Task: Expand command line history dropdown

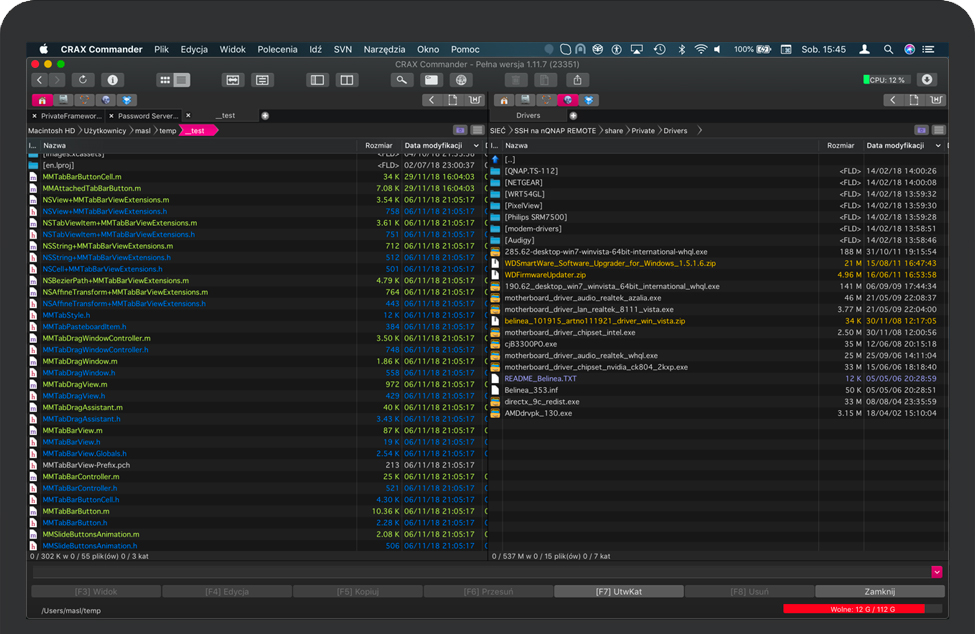Action: tap(937, 571)
